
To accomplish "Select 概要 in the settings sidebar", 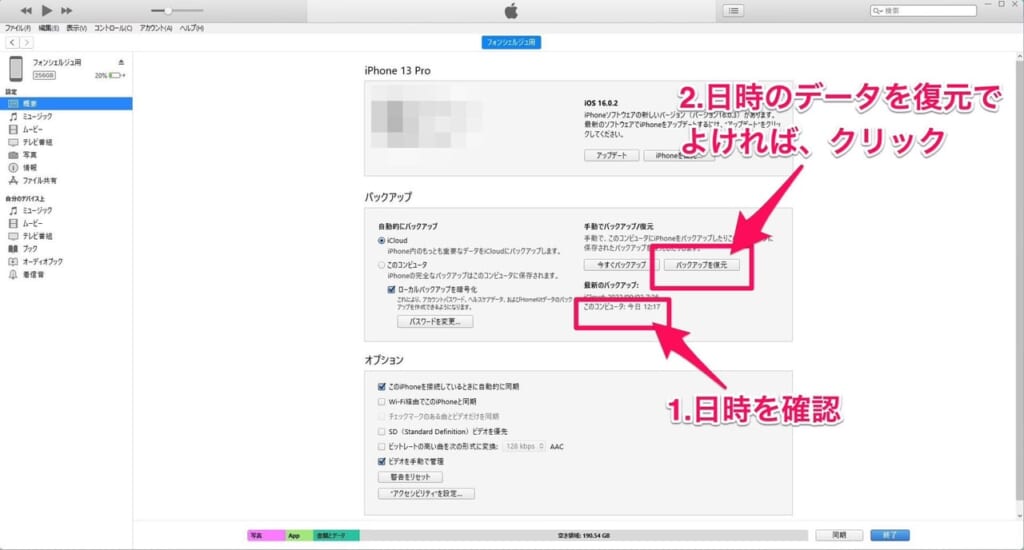I will click(66, 103).
